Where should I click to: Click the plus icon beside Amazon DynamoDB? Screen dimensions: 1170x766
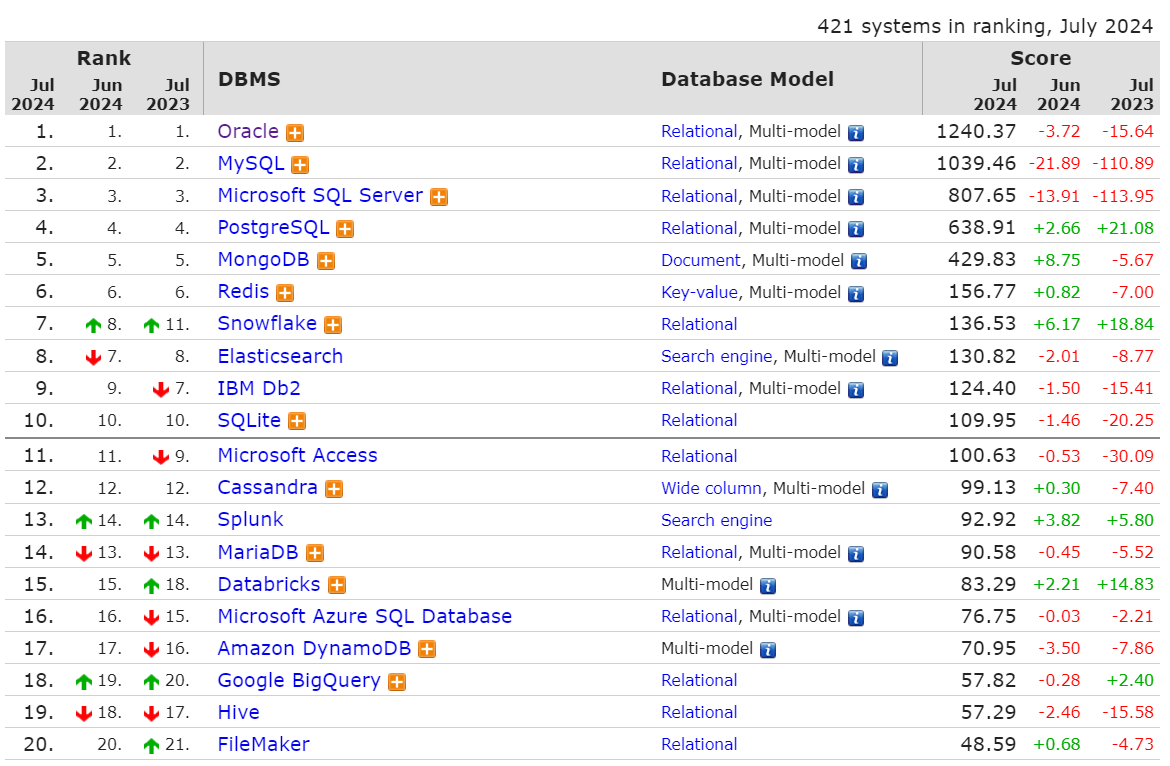click(427, 649)
